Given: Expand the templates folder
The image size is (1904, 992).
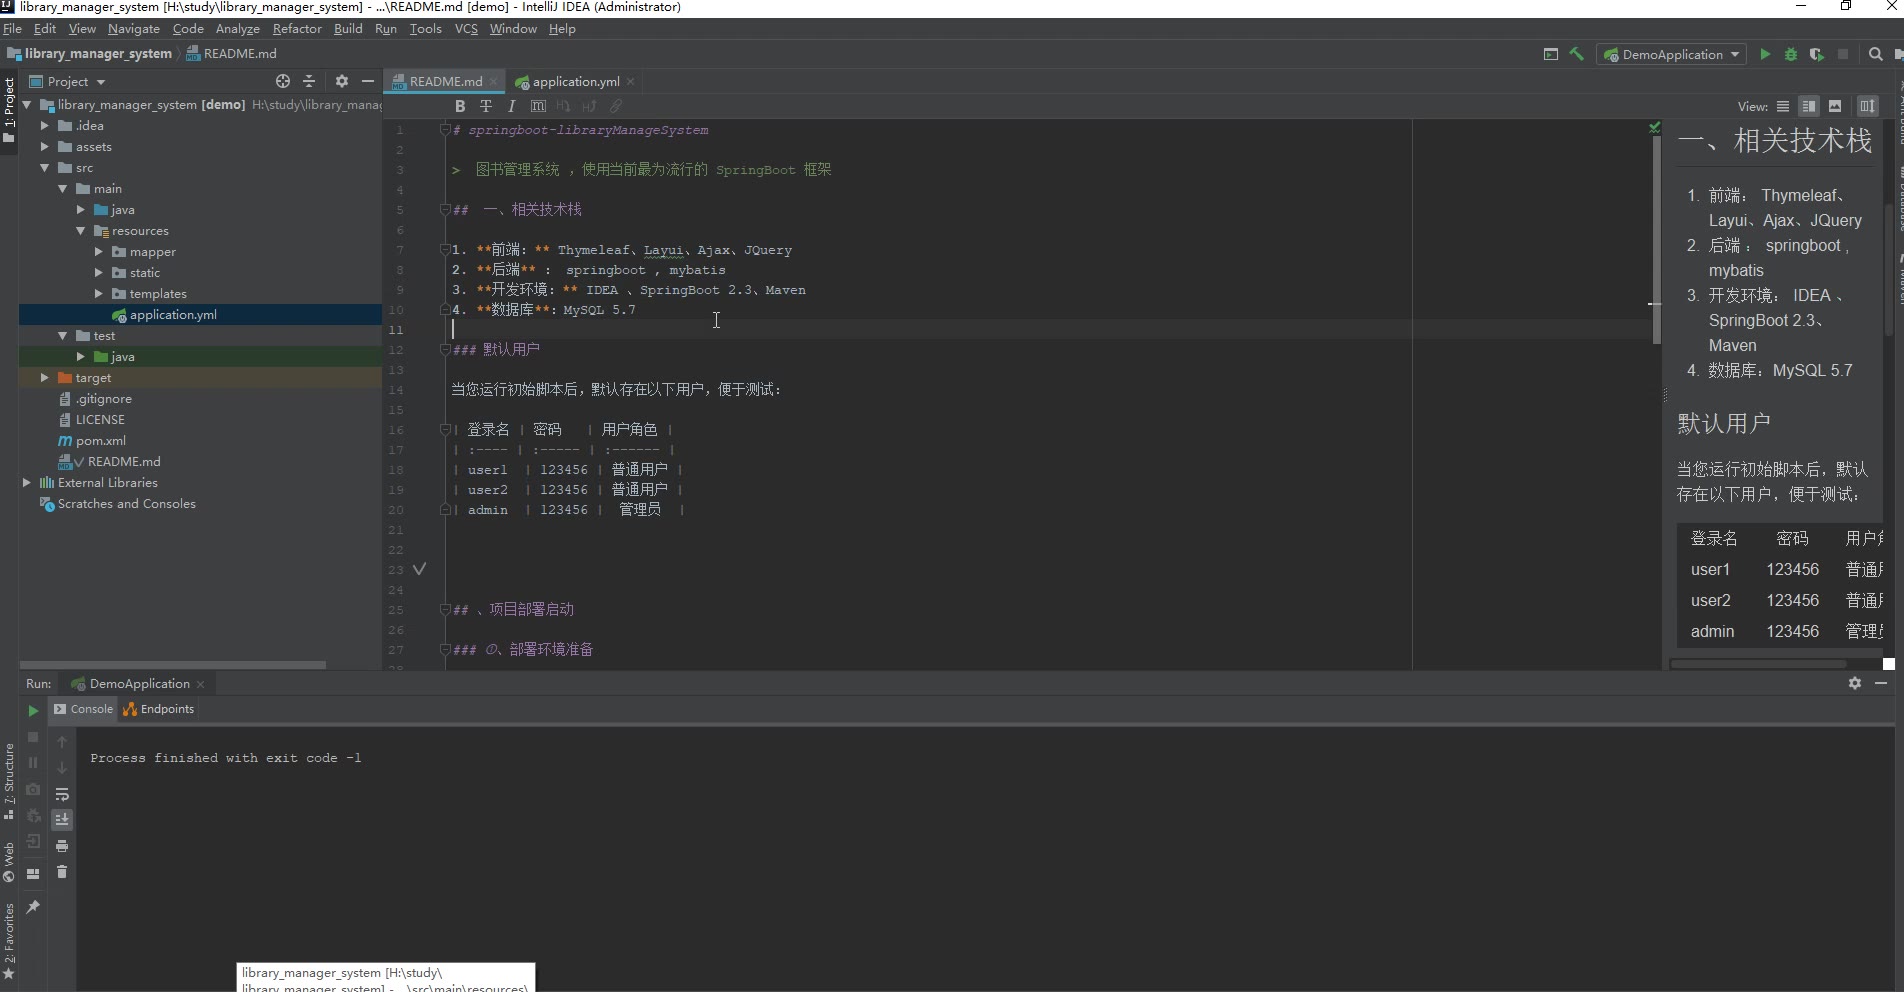Looking at the screenshot, I should pyautogui.click(x=99, y=294).
